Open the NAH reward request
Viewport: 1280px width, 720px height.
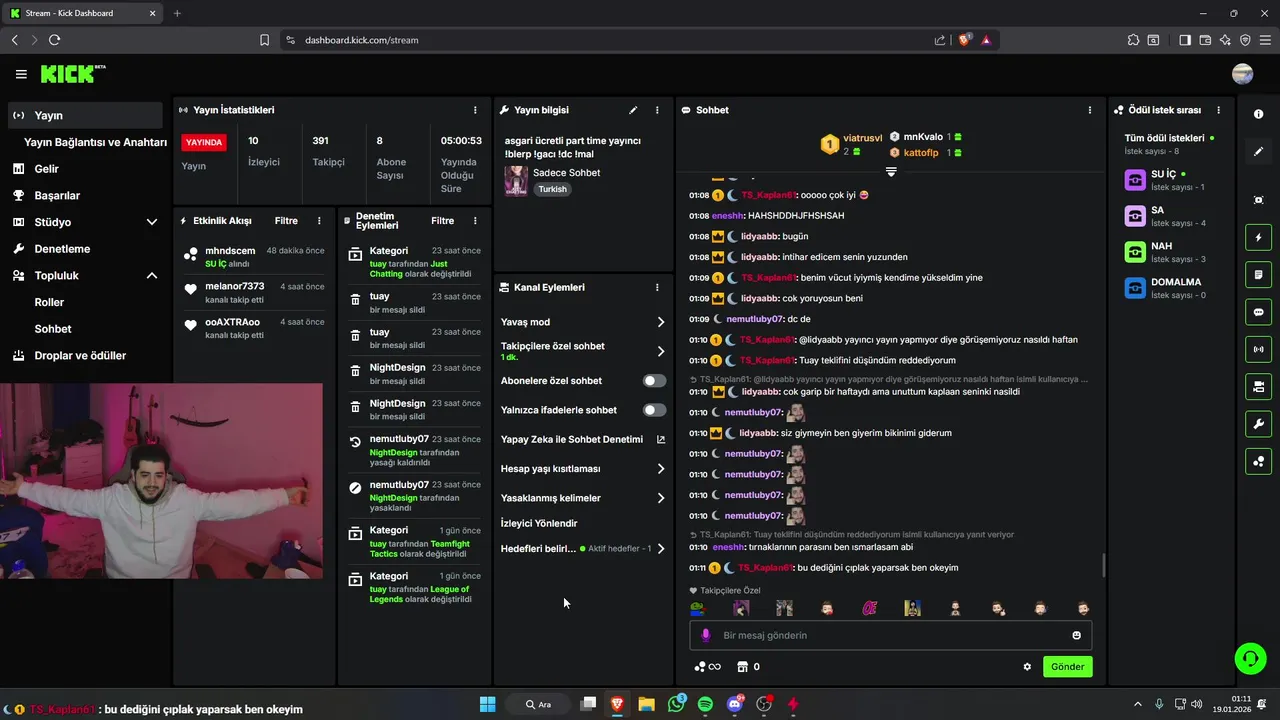(x=1172, y=252)
